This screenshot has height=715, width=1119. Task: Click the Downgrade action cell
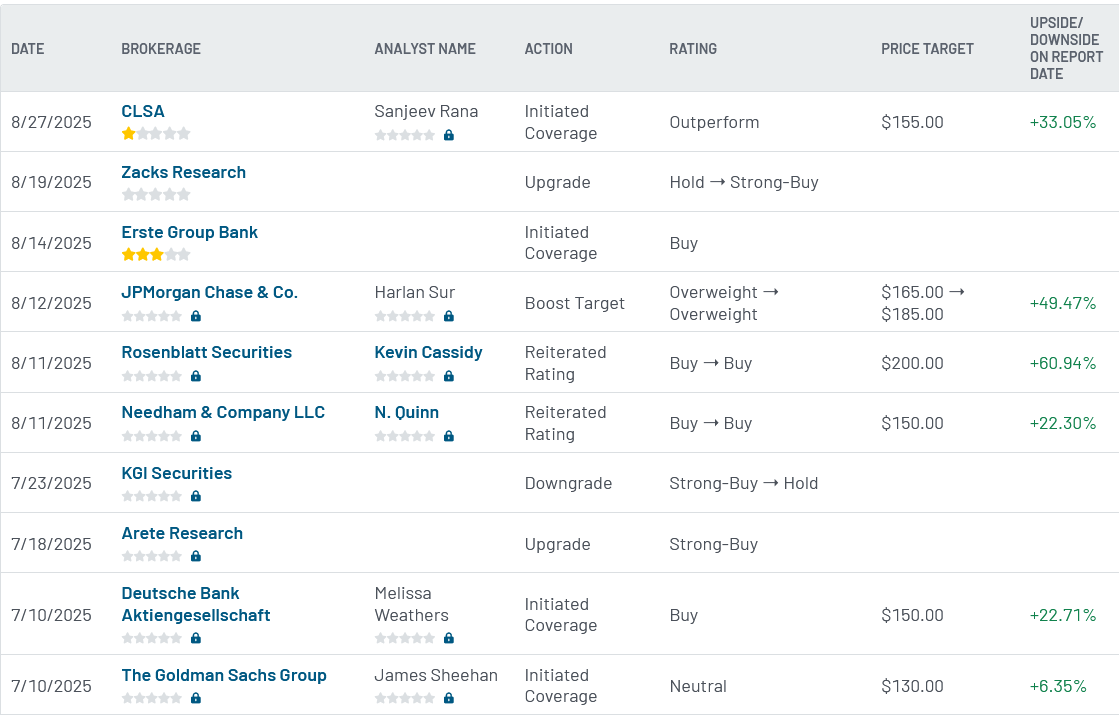(x=568, y=483)
